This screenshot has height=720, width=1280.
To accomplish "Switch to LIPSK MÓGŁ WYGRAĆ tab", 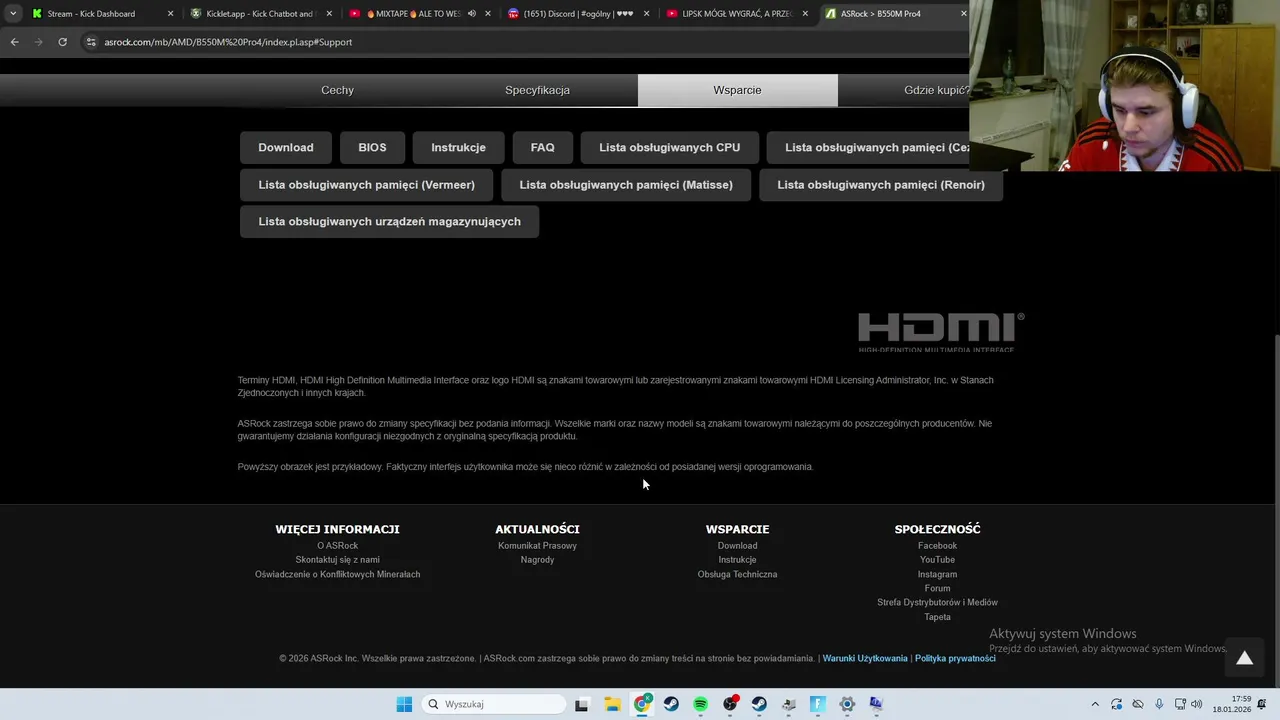I will 736,14.
